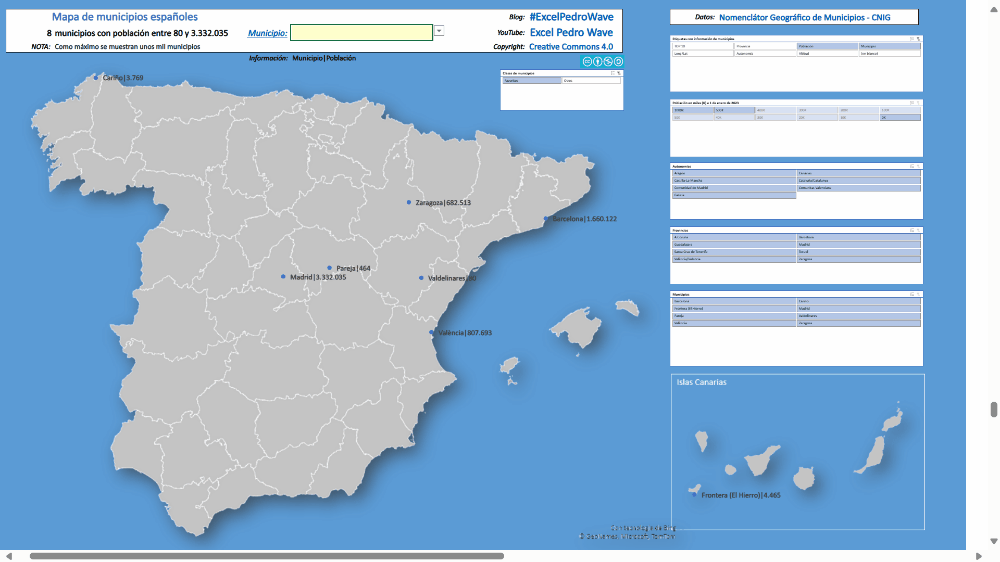This screenshot has width=1000, height=562.
Task: Toggle Comunidad de Madrid in Autonomías slicer
Action: [x=734, y=188]
